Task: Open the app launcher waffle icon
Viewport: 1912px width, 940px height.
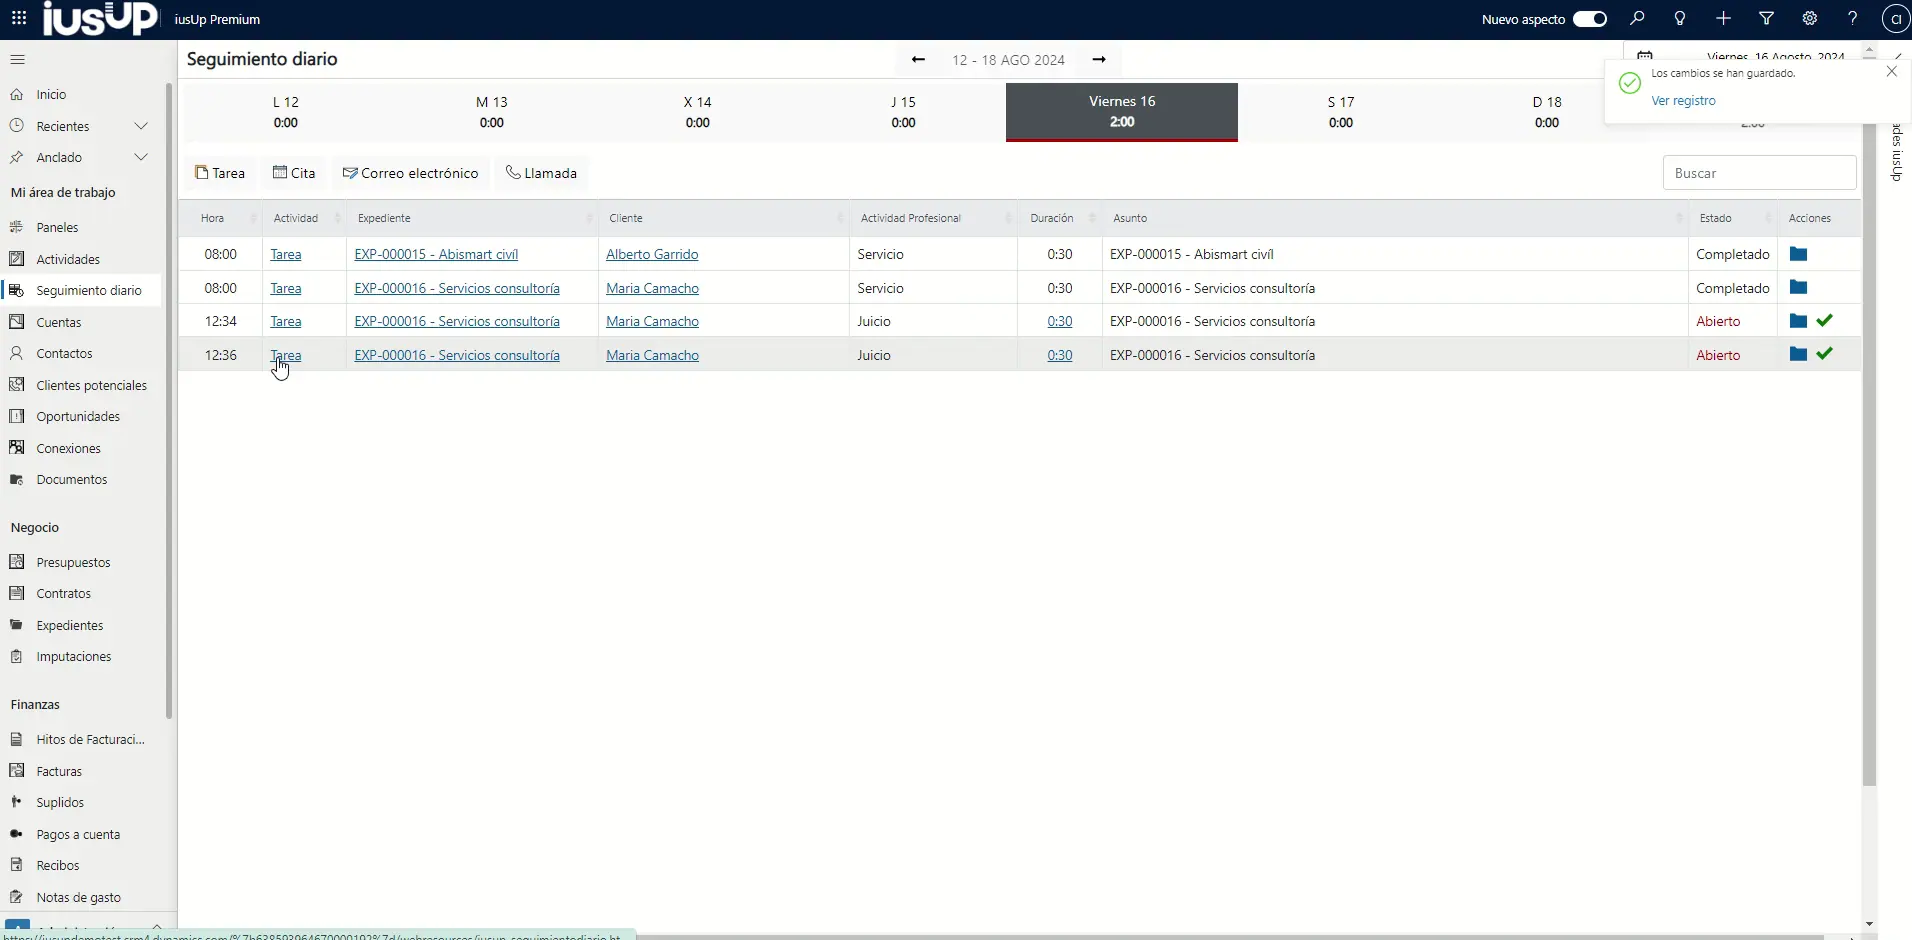Action: pyautogui.click(x=19, y=19)
